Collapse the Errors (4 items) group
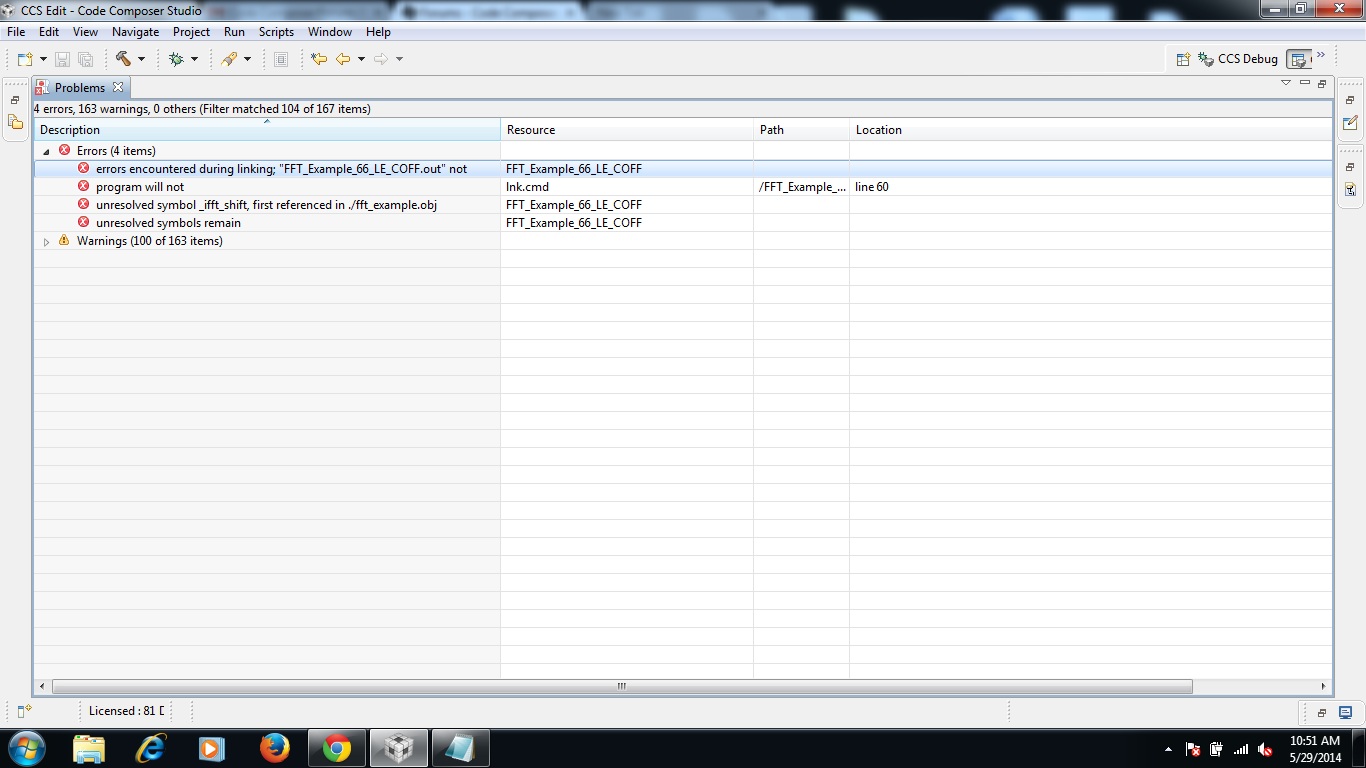Screen dimensions: 1366x768 [x=46, y=152]
